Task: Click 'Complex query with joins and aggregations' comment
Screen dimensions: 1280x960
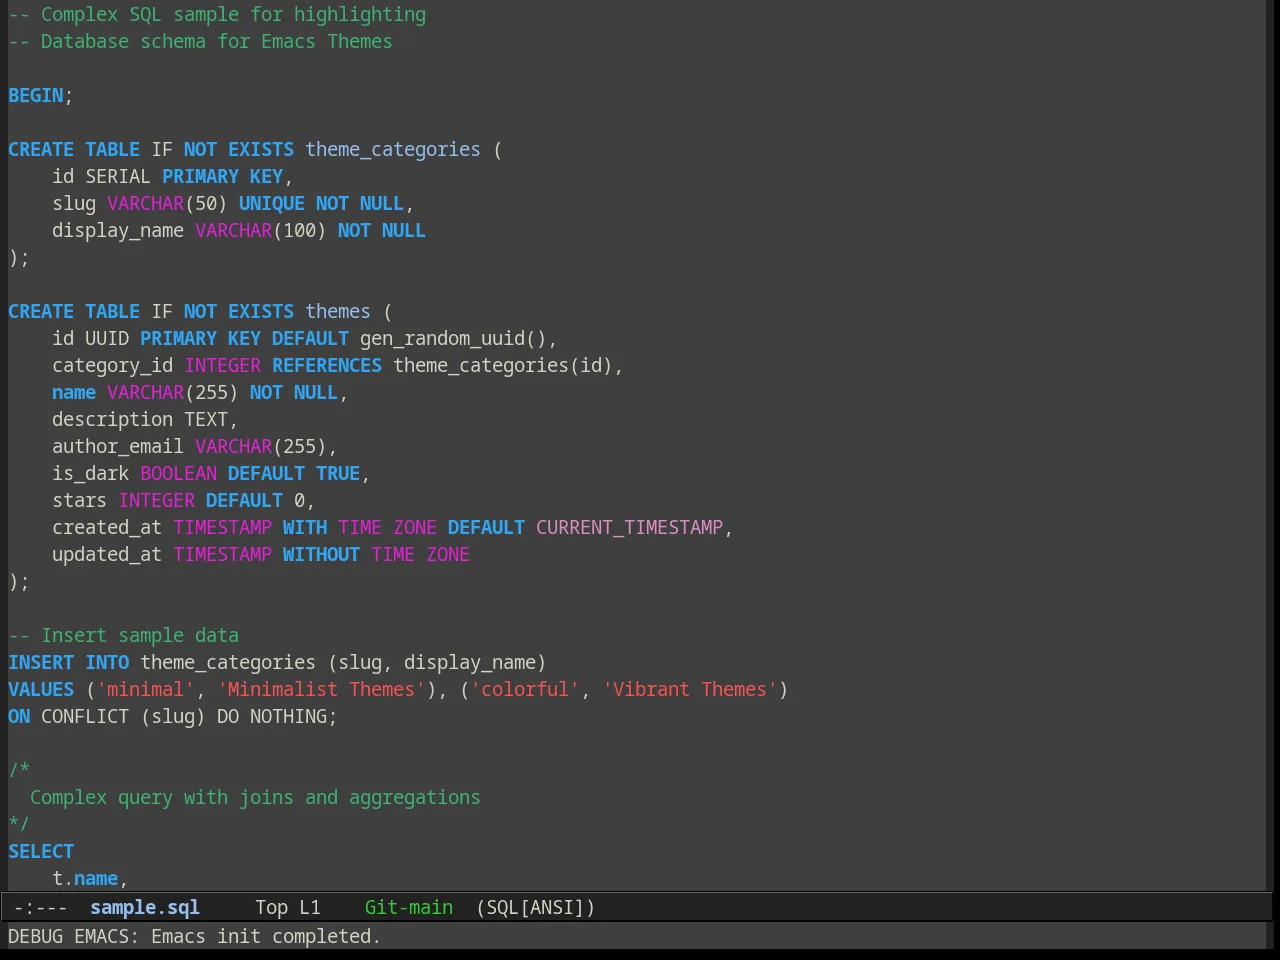Action: point(255,797)
